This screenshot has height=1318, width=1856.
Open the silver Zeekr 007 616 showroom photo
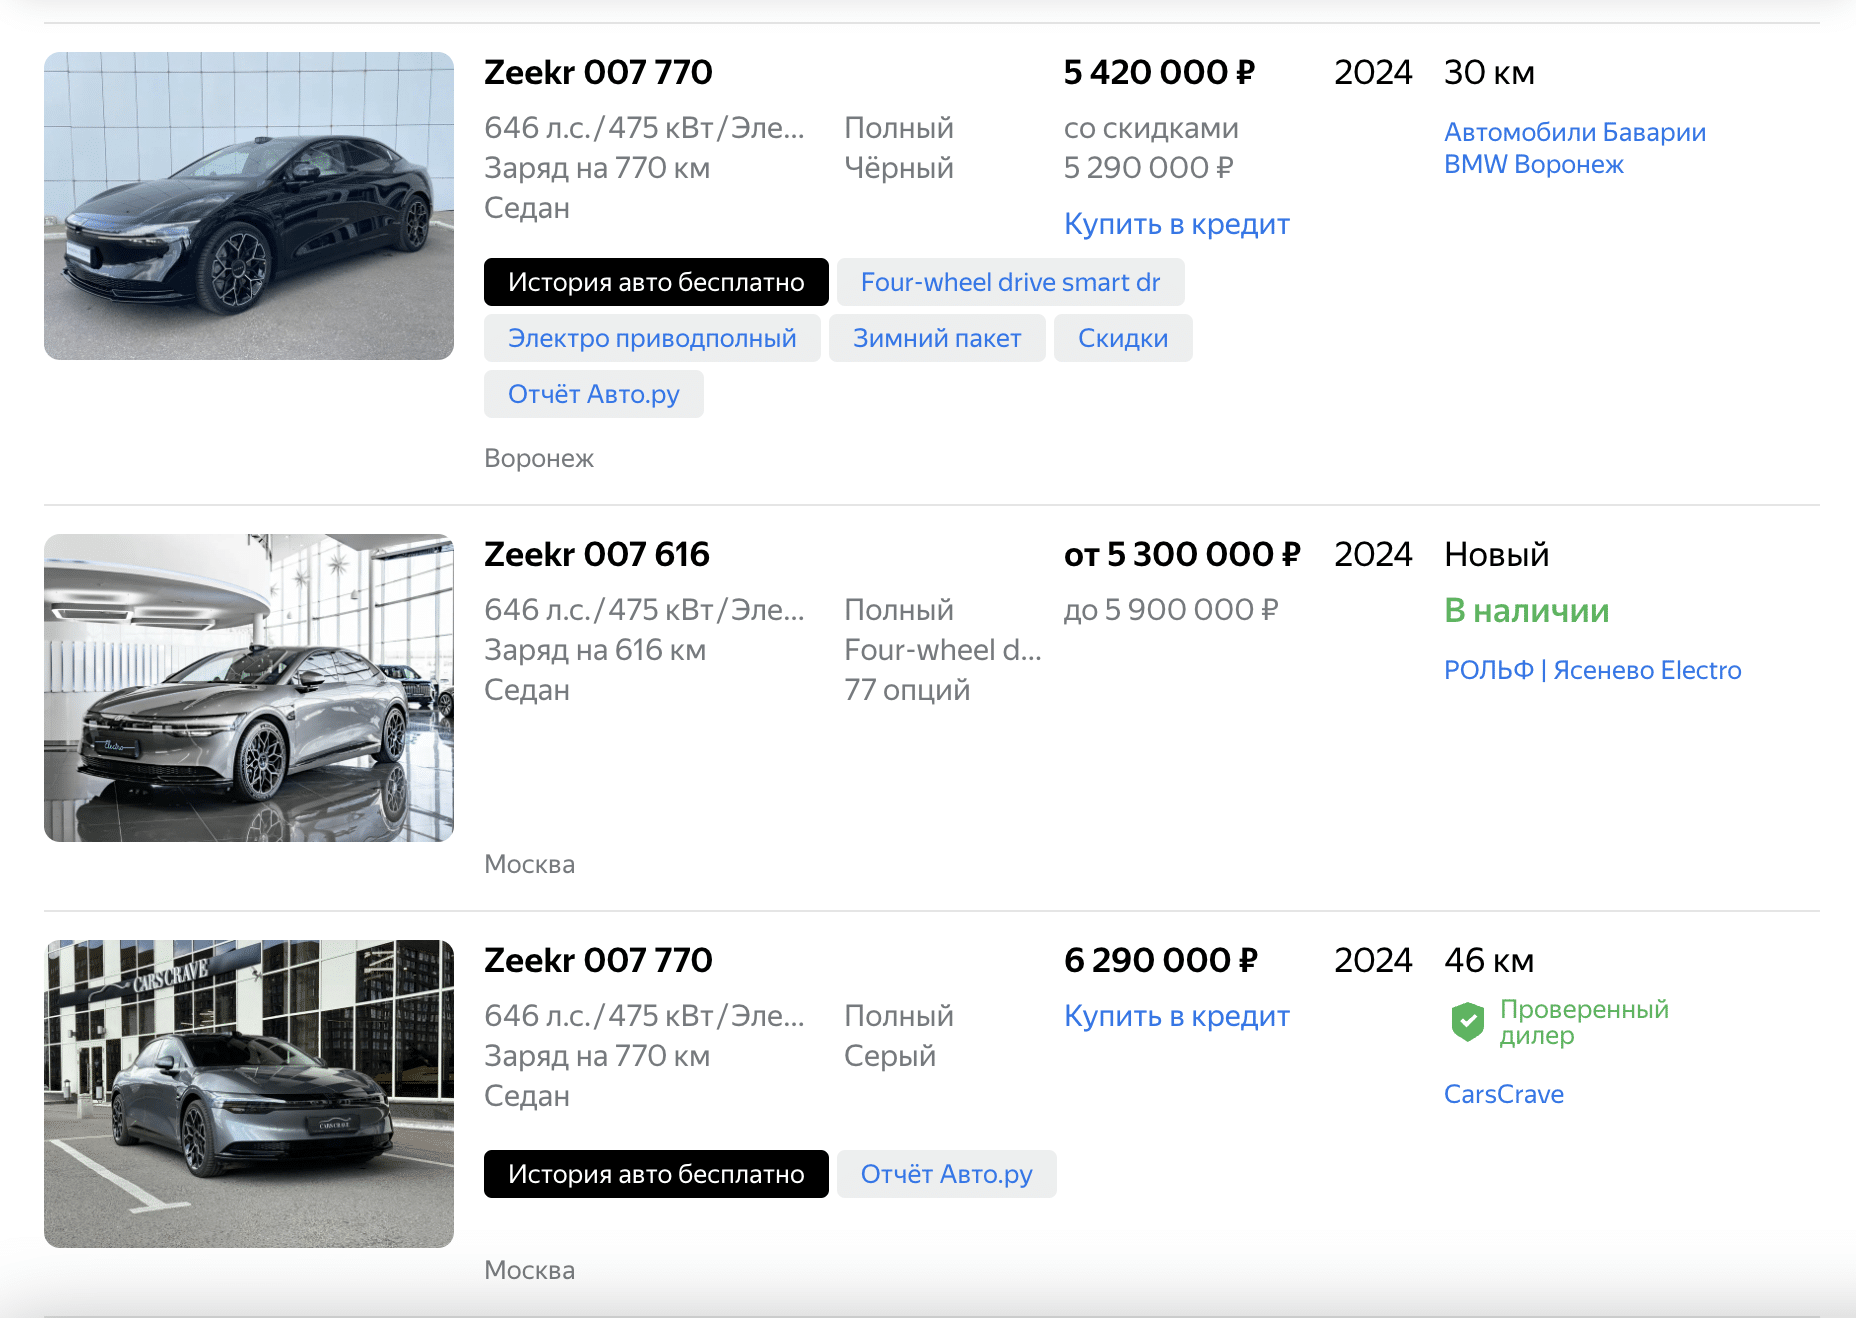coord(249,688)
